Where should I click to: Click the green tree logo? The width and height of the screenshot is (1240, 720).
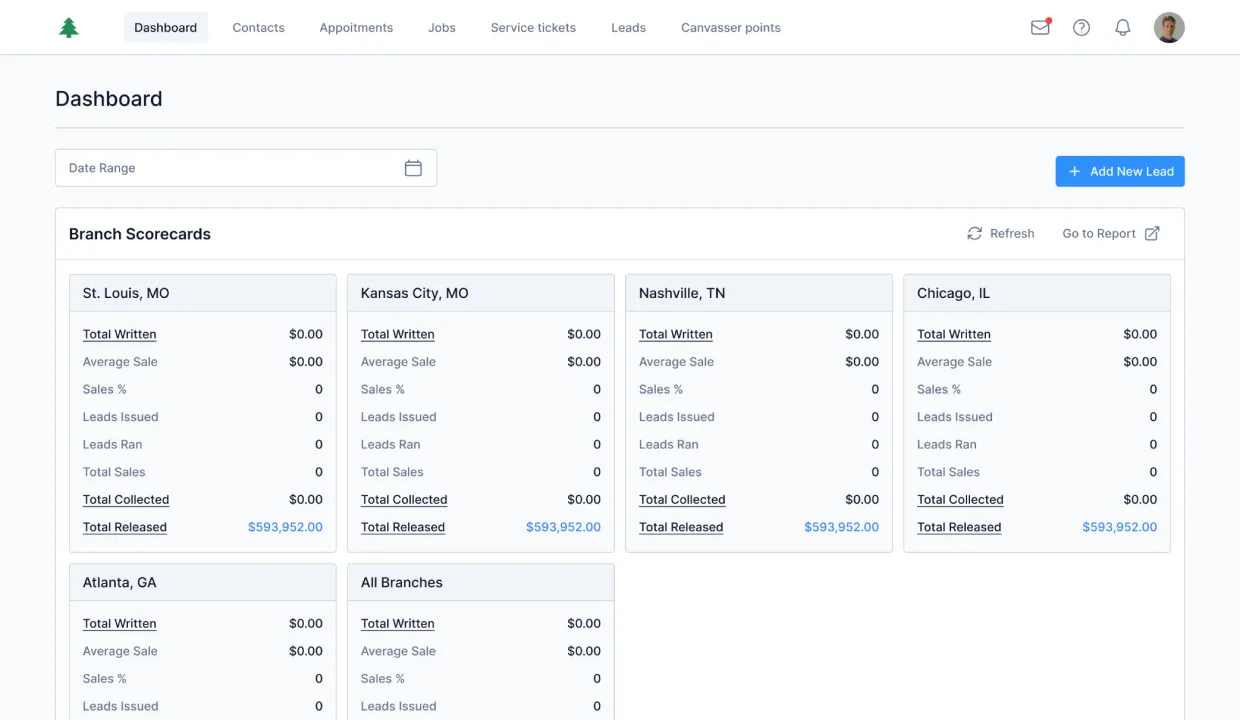[69, 28]
